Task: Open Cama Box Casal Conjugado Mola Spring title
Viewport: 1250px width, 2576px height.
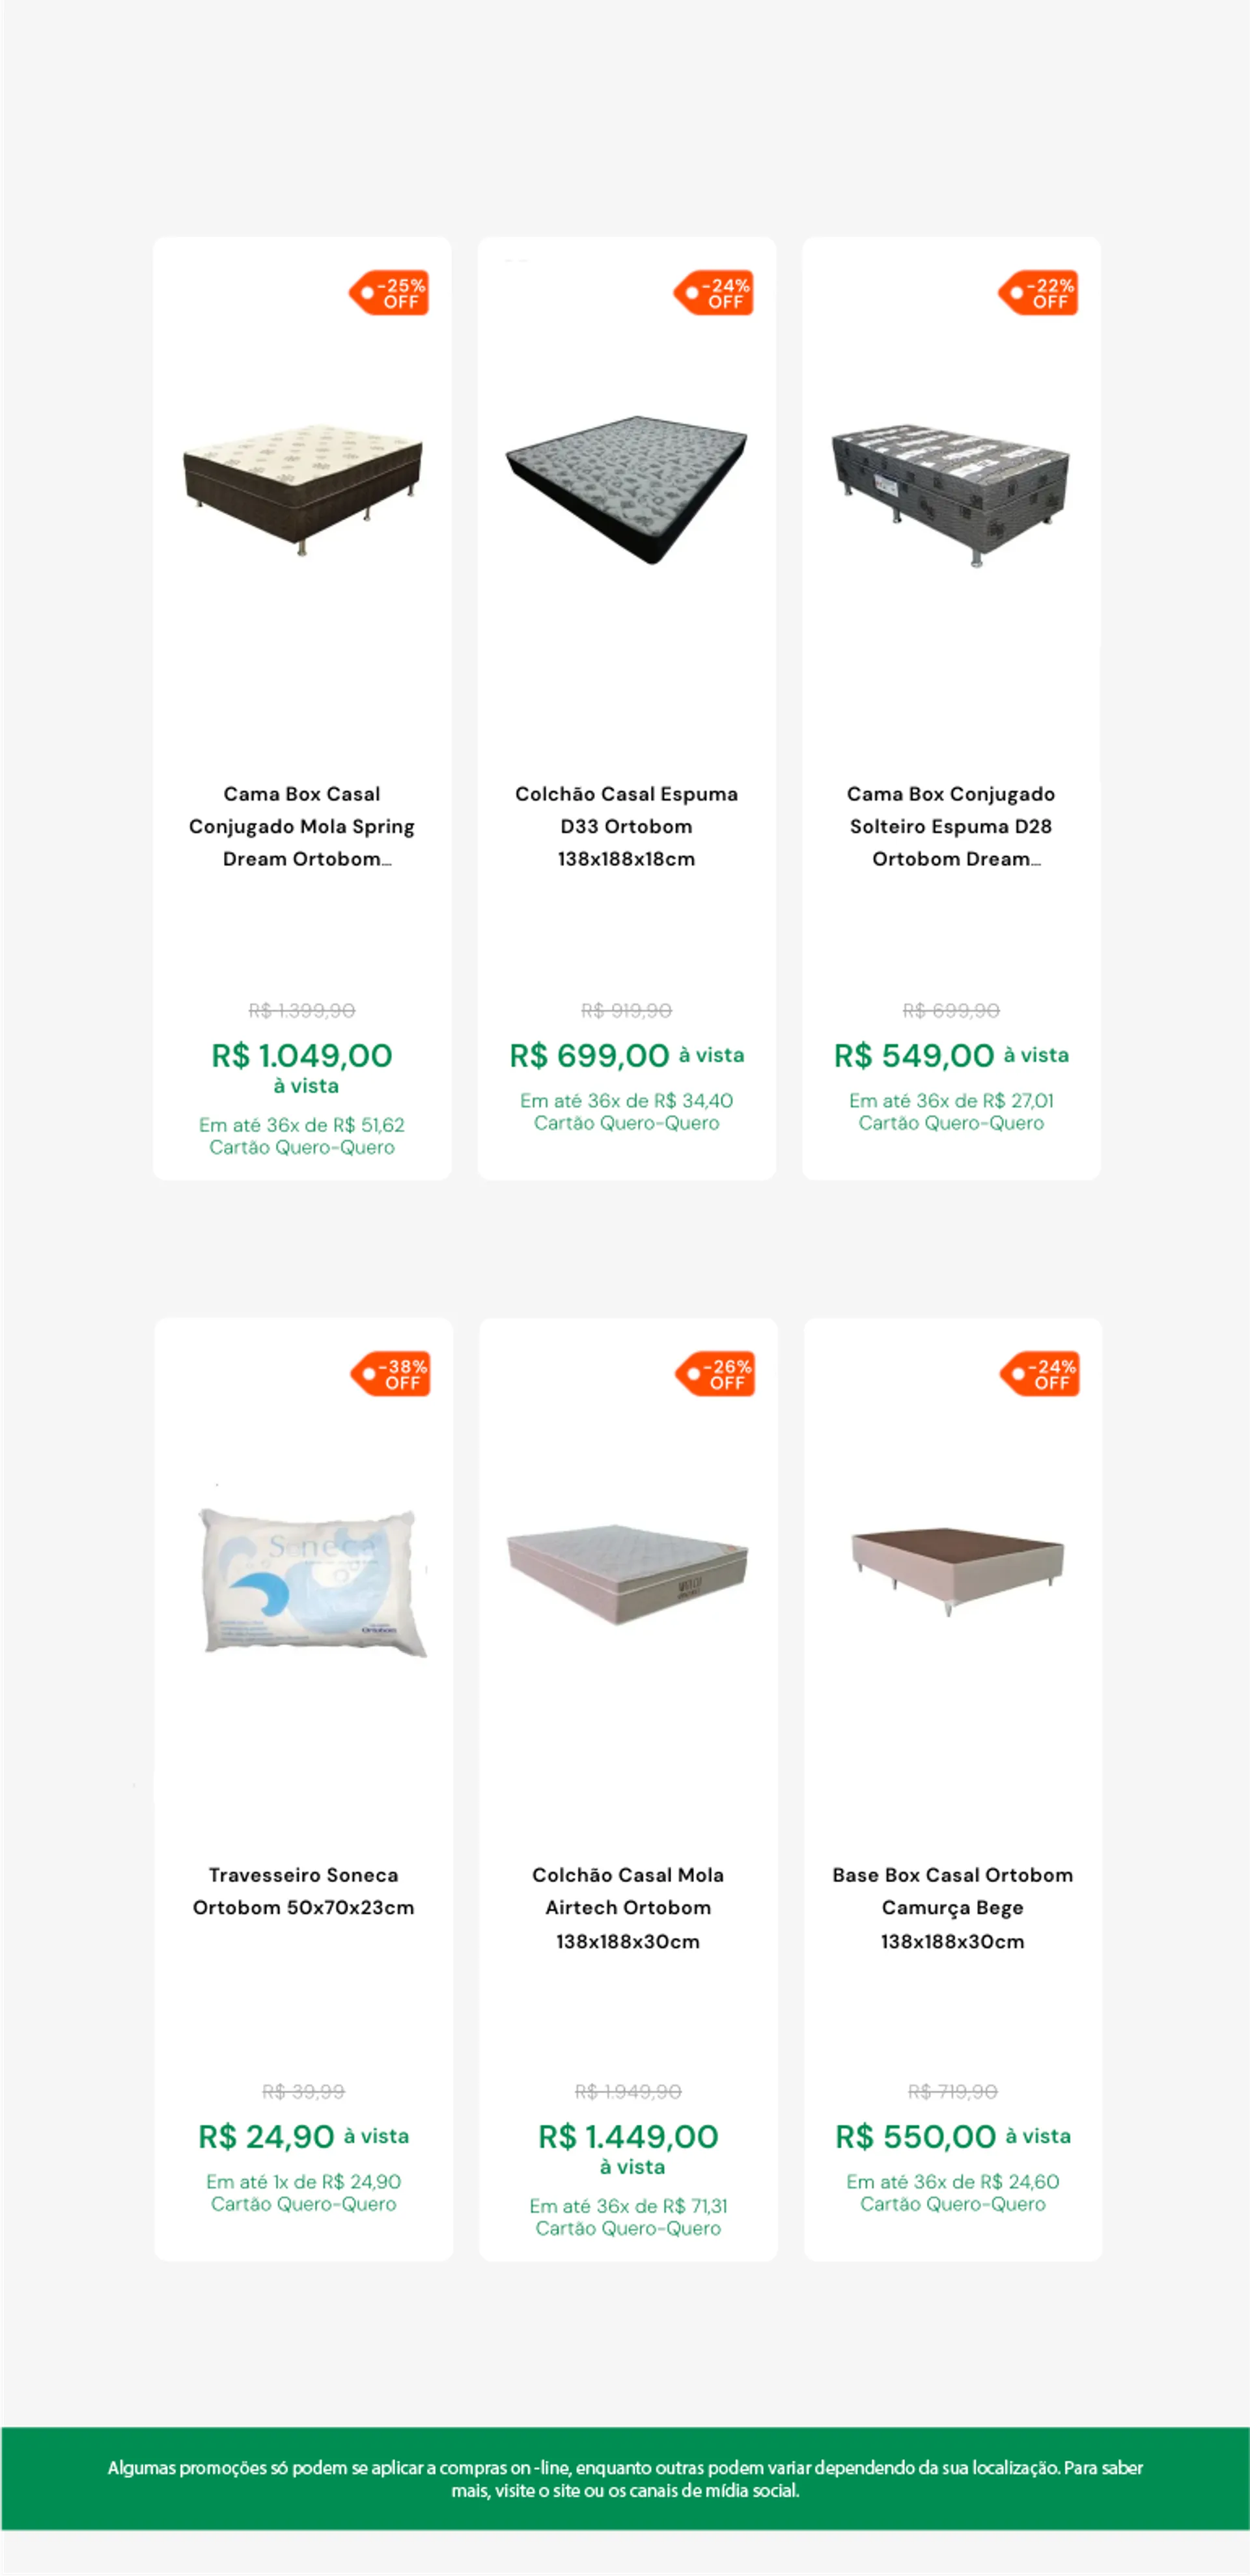Action: [x=302, y=826]
